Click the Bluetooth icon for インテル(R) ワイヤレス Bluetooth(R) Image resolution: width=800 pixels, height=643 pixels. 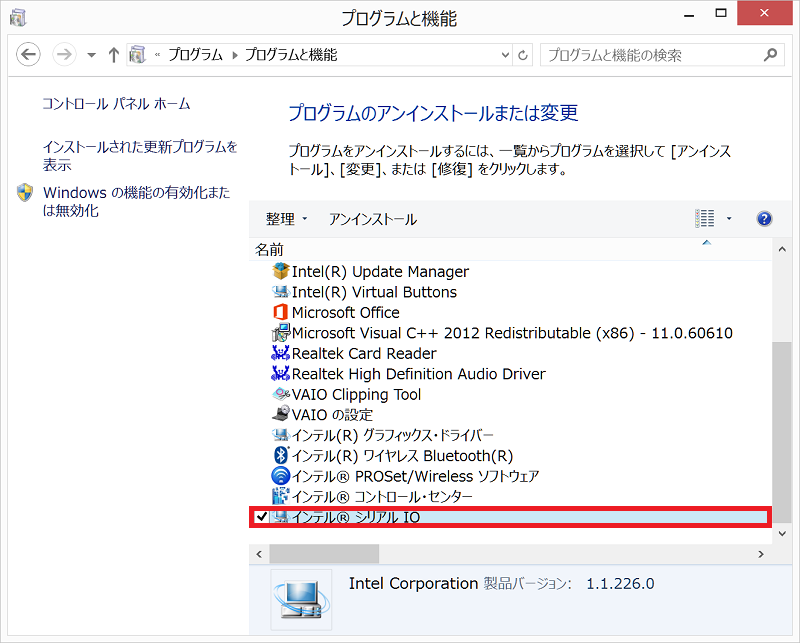[281, 455]
